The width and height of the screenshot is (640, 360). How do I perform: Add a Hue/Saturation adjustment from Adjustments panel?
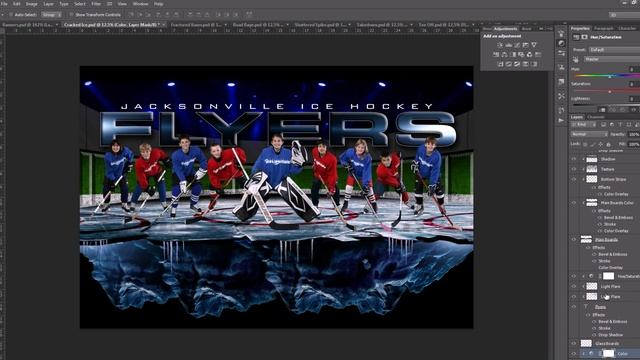click(x=496, y=55)
